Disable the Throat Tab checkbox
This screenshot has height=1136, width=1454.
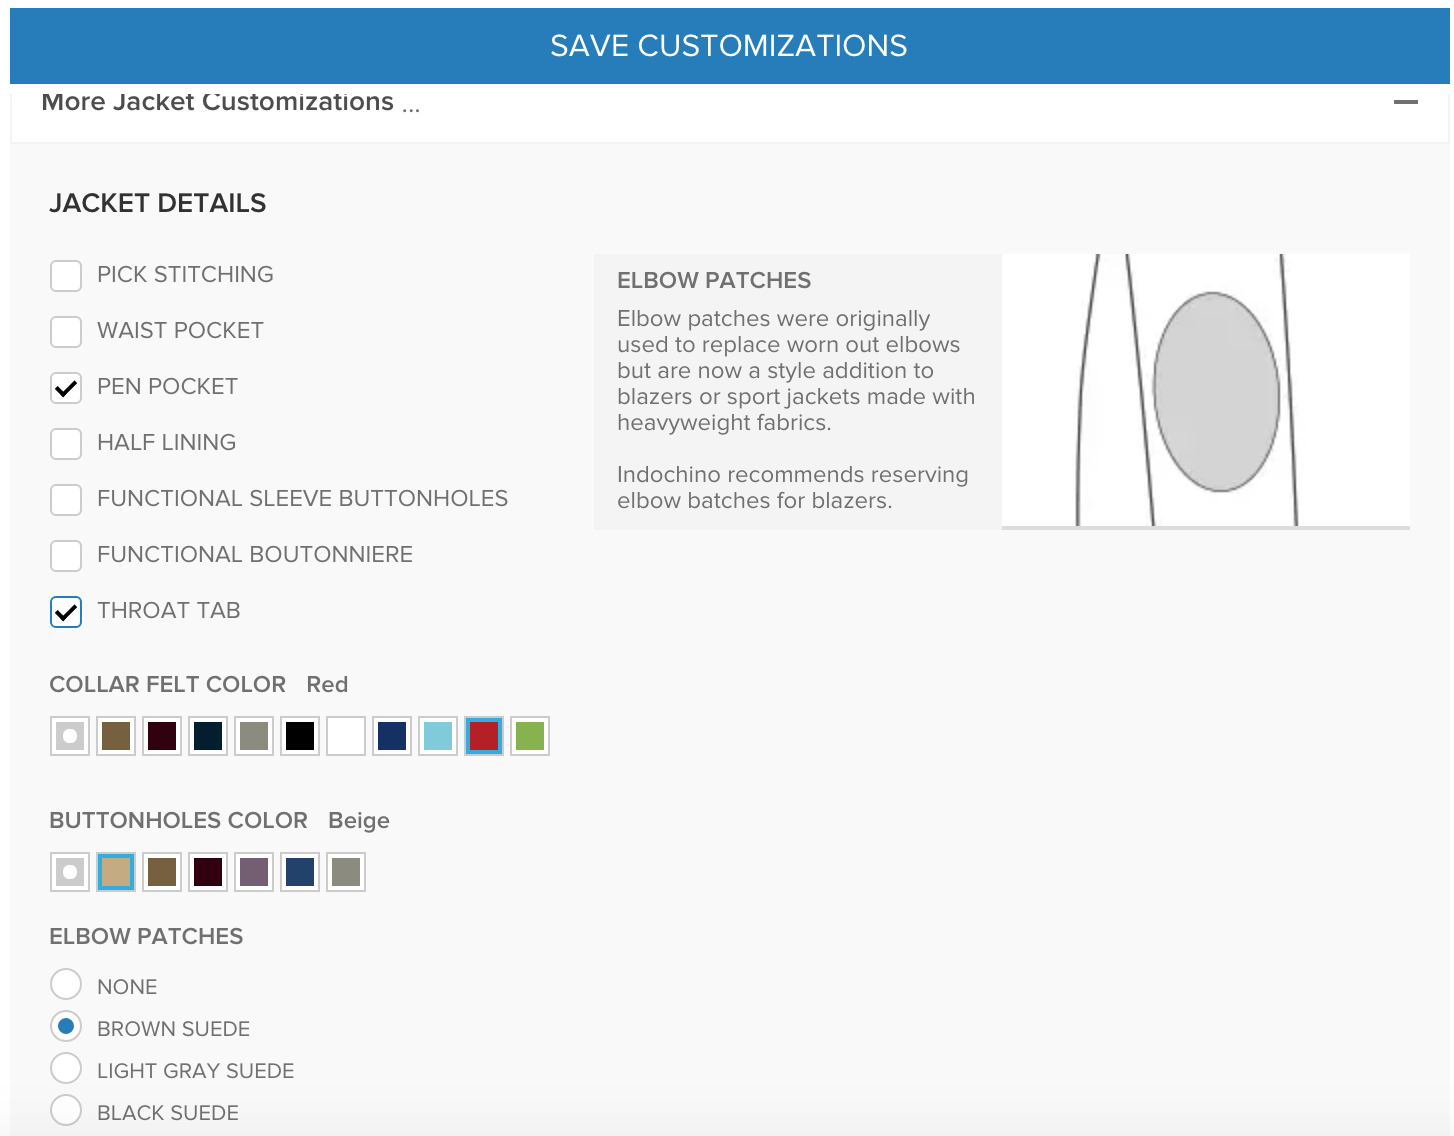[x=66, y=612]
